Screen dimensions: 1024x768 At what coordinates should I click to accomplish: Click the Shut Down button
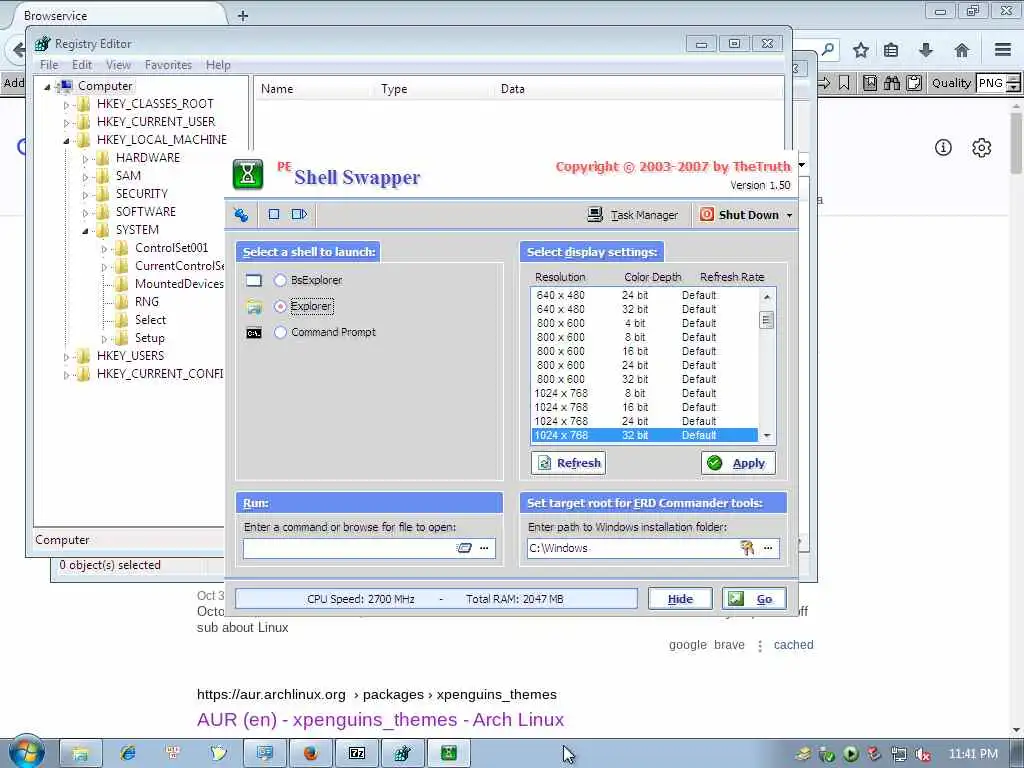click(x=739, y=215)
